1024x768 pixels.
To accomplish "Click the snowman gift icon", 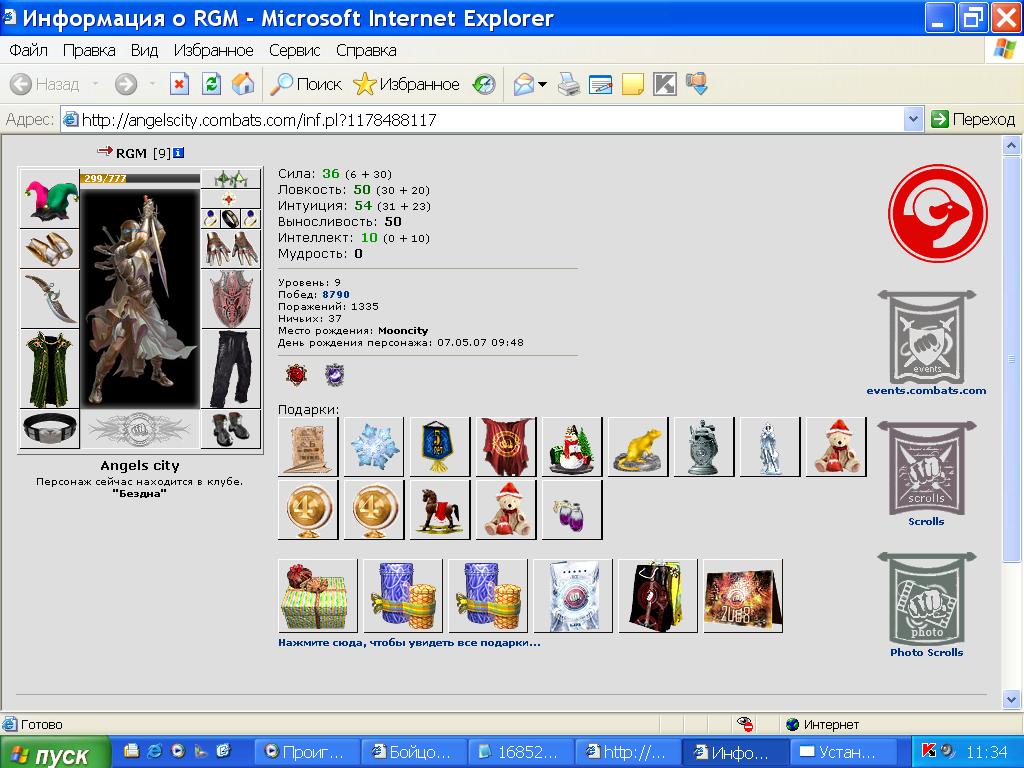I will click(x=572, y=447).
